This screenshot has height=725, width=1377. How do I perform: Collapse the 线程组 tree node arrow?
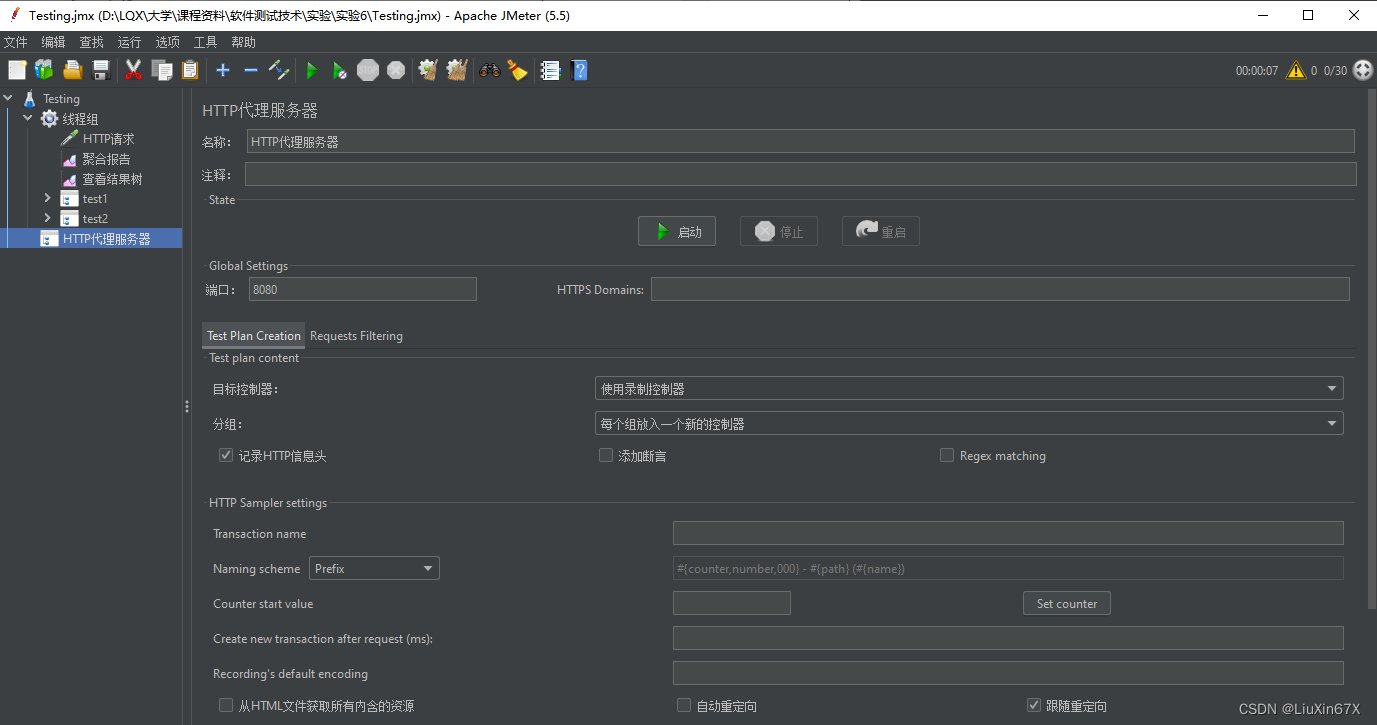coord(28,118)
